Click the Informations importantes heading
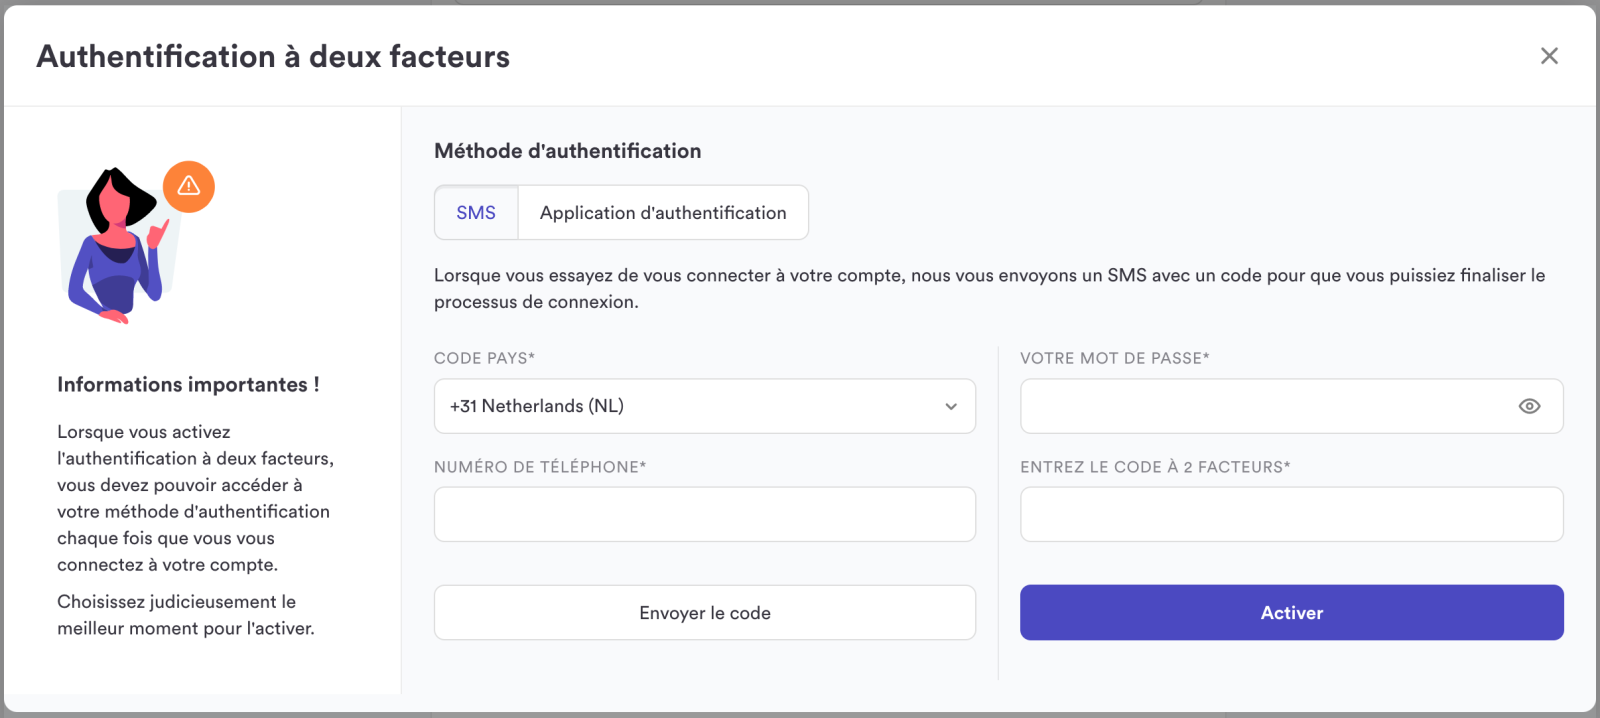Image resolution: width=1600 pixels, height=718 pixels. click(x=188, y=384)
